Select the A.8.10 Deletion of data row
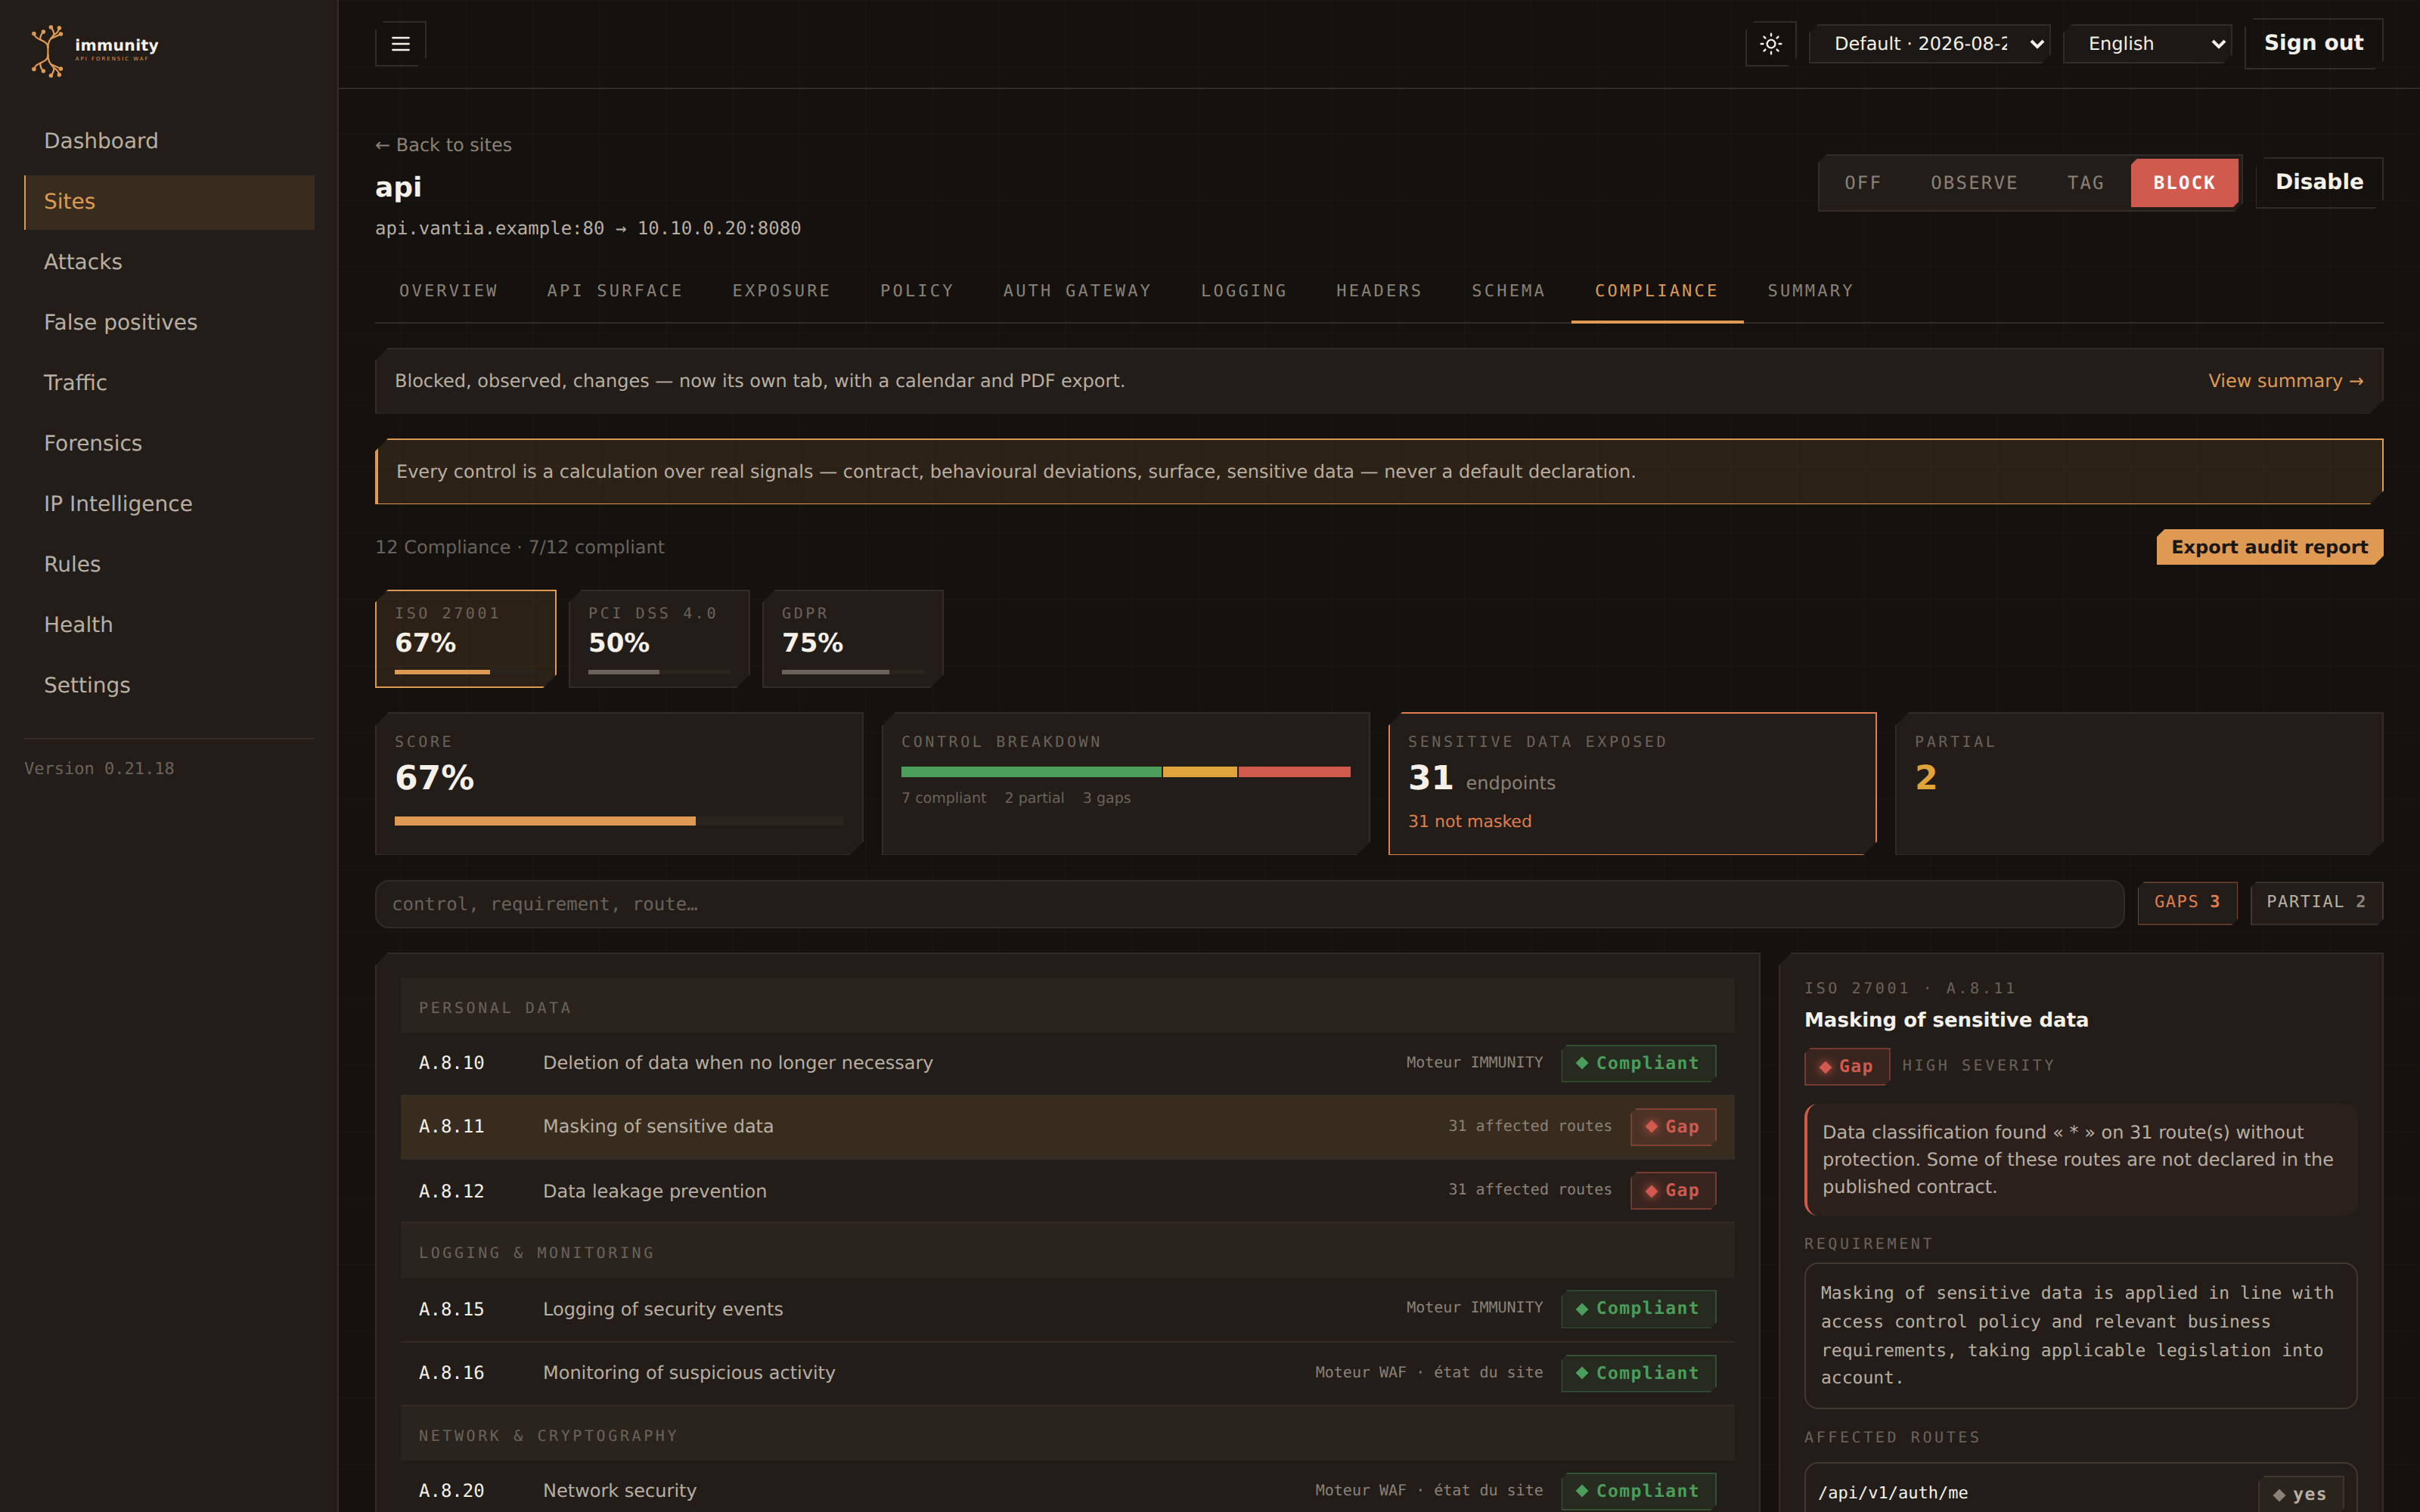Image resolution: width=2420 pixels, height=1512 pixels. tap(1067, 1063)
